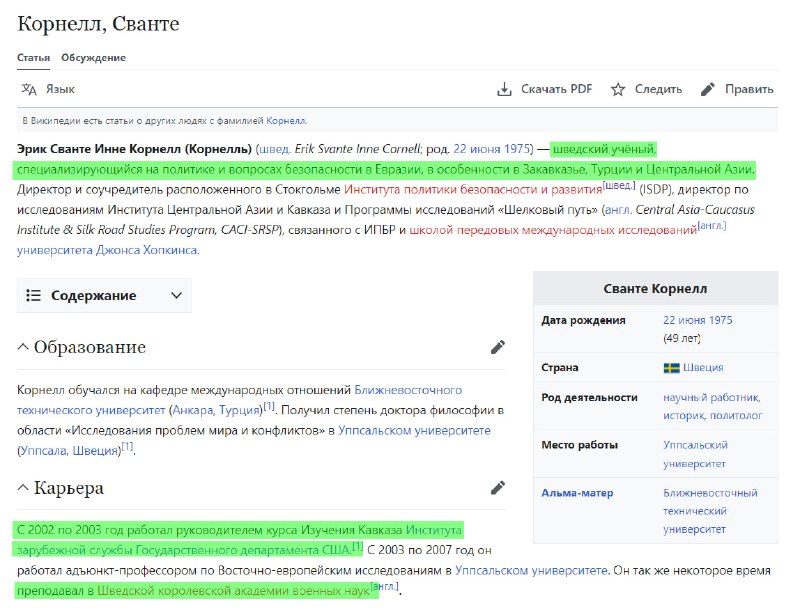Click the Дата рождения infobox label
This screenshot has width=800, height=610.
click(583, 320)
